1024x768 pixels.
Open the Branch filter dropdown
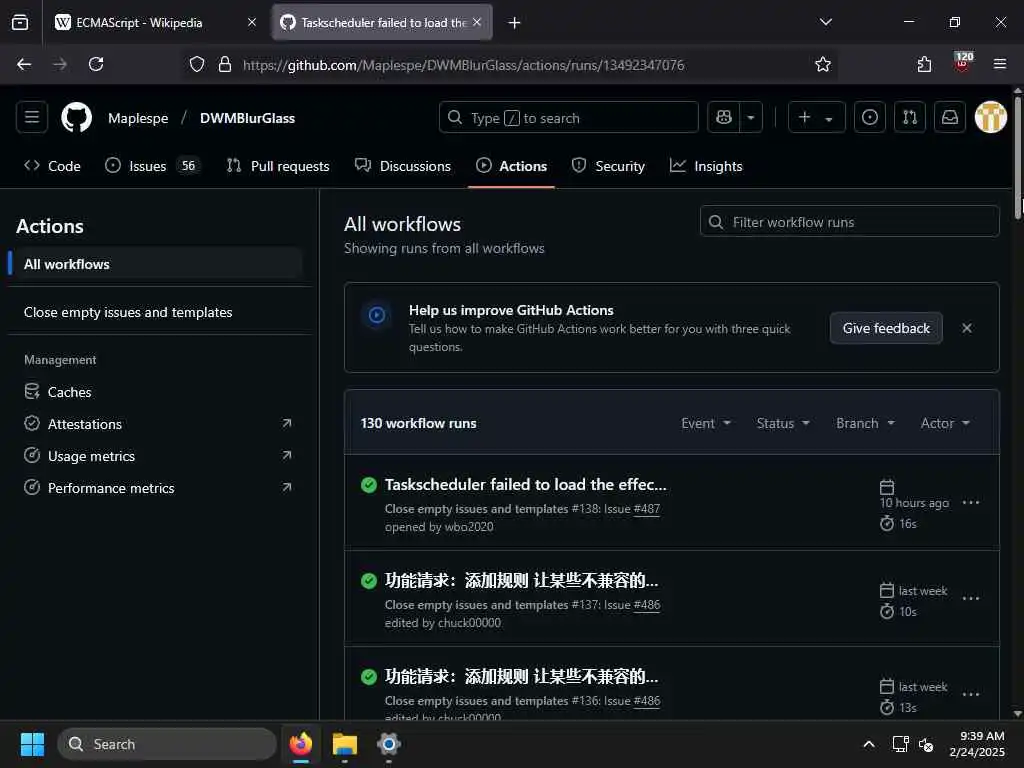point(865,423)
